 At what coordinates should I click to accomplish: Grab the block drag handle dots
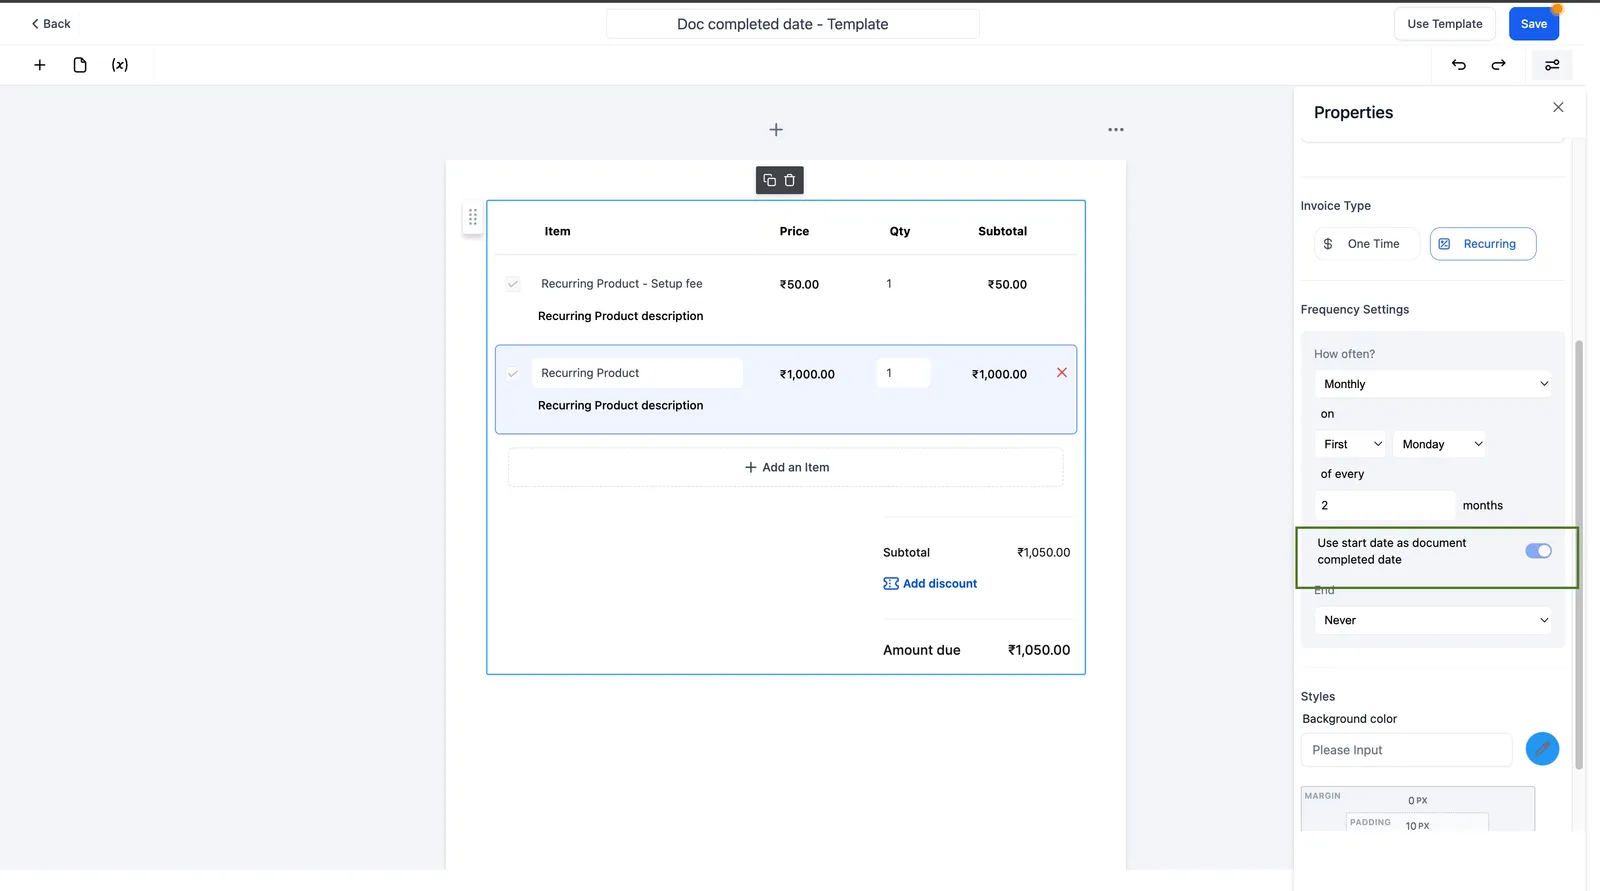point(473,217)
